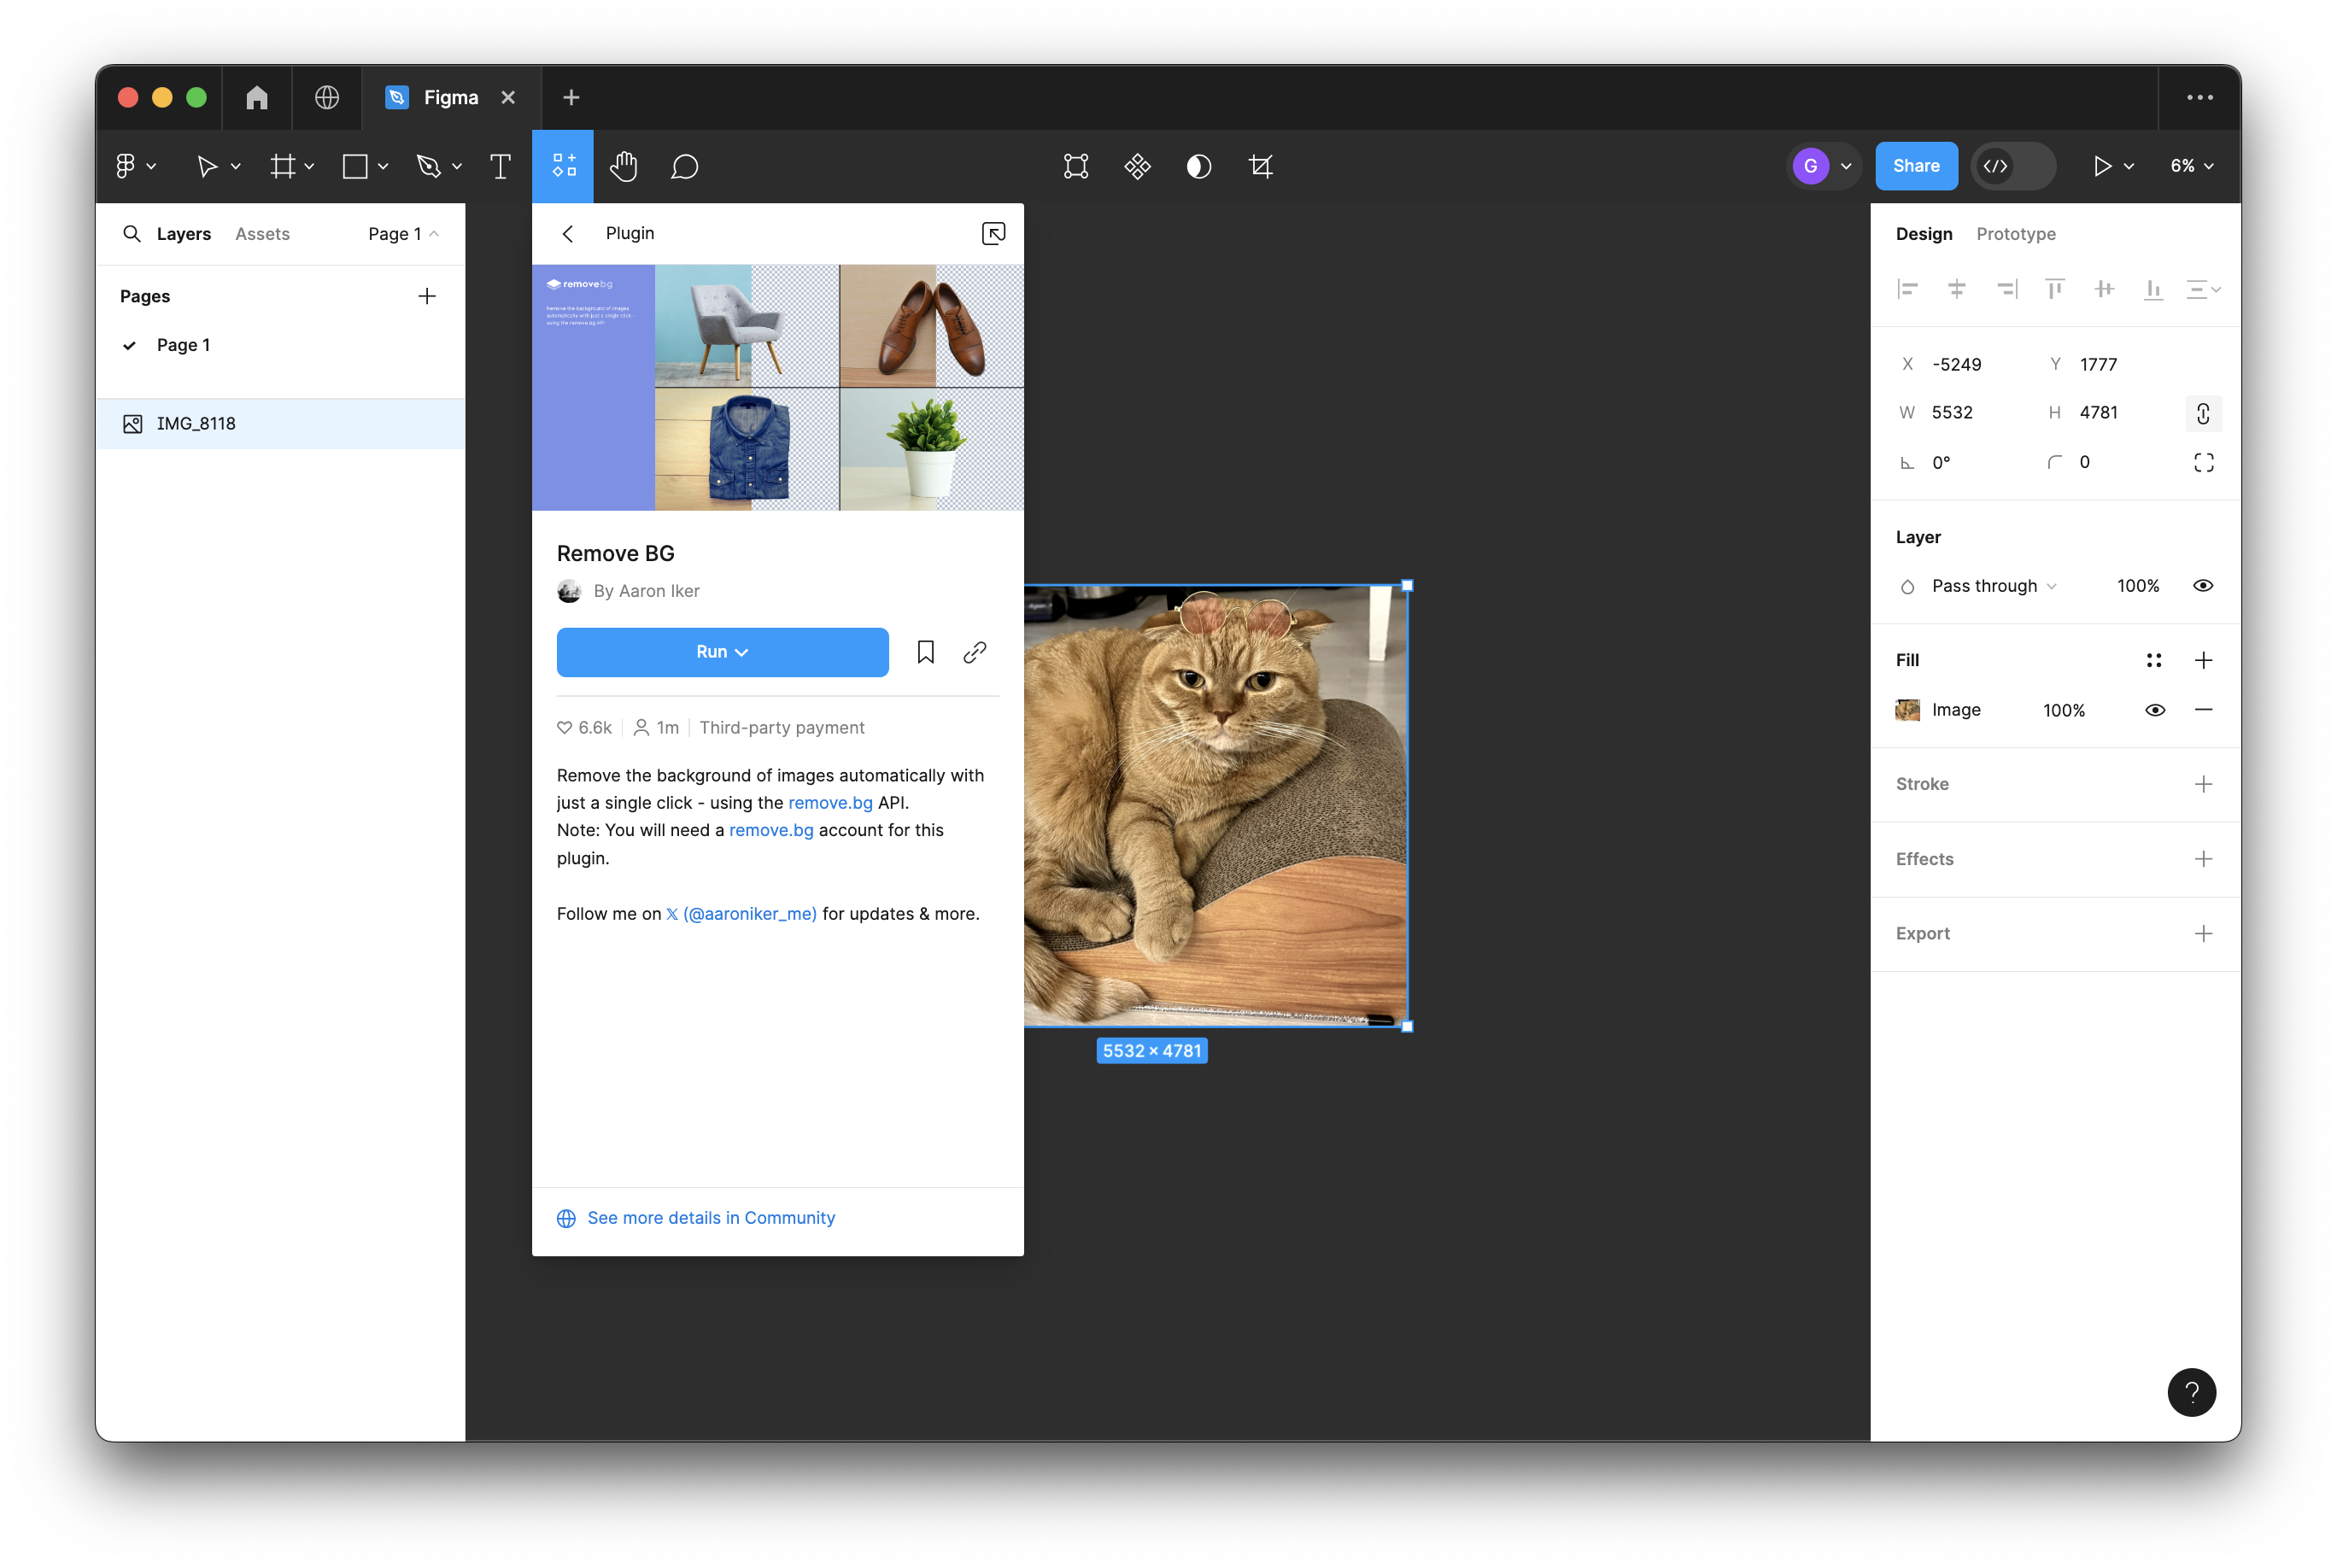Switch to the Assets tab
Image resolution: width=2337 pixels, height=1568 pixels.
[x=262, y=234]
